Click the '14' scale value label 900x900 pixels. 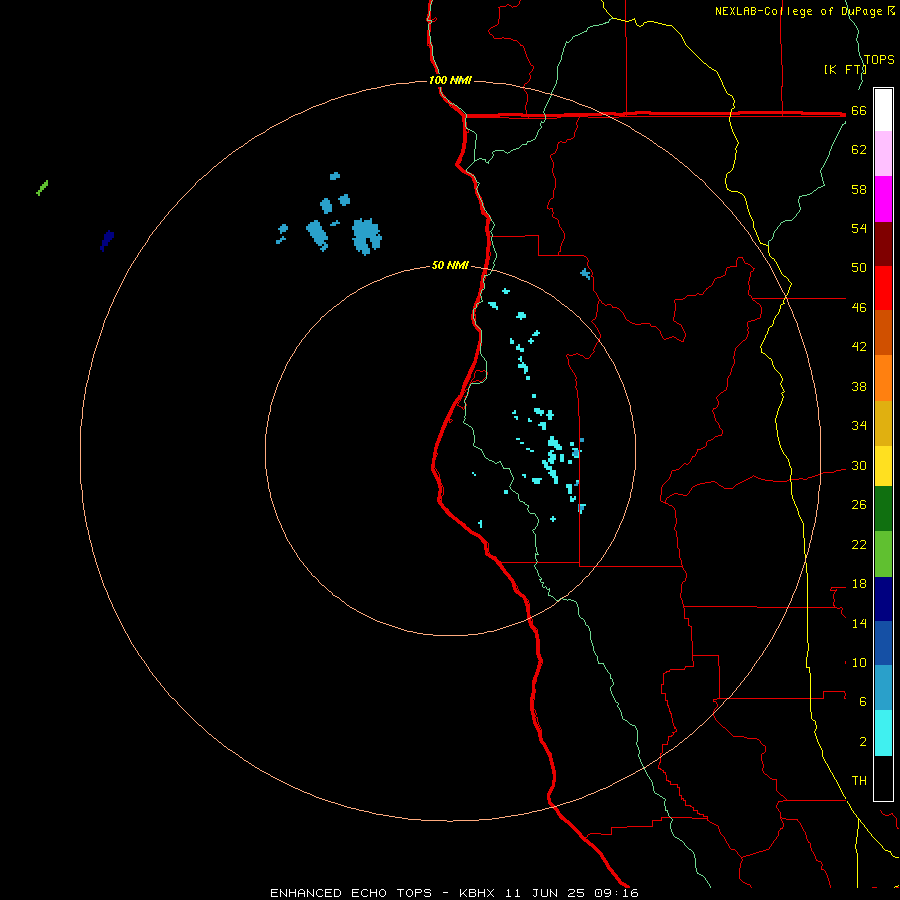(859, 623)
